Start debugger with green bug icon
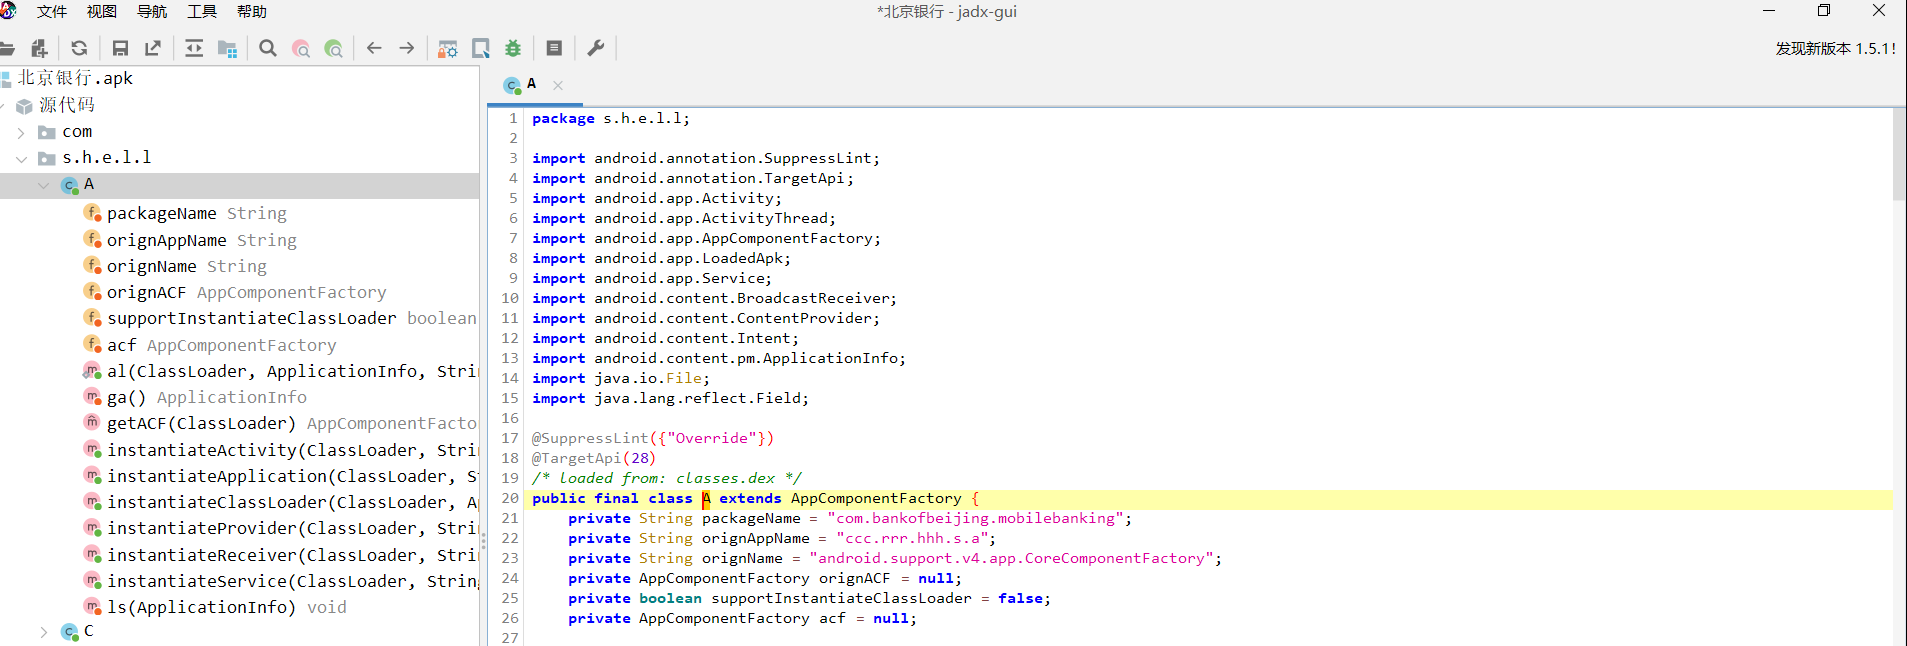 pyautogui.click(x=513, y=48)
